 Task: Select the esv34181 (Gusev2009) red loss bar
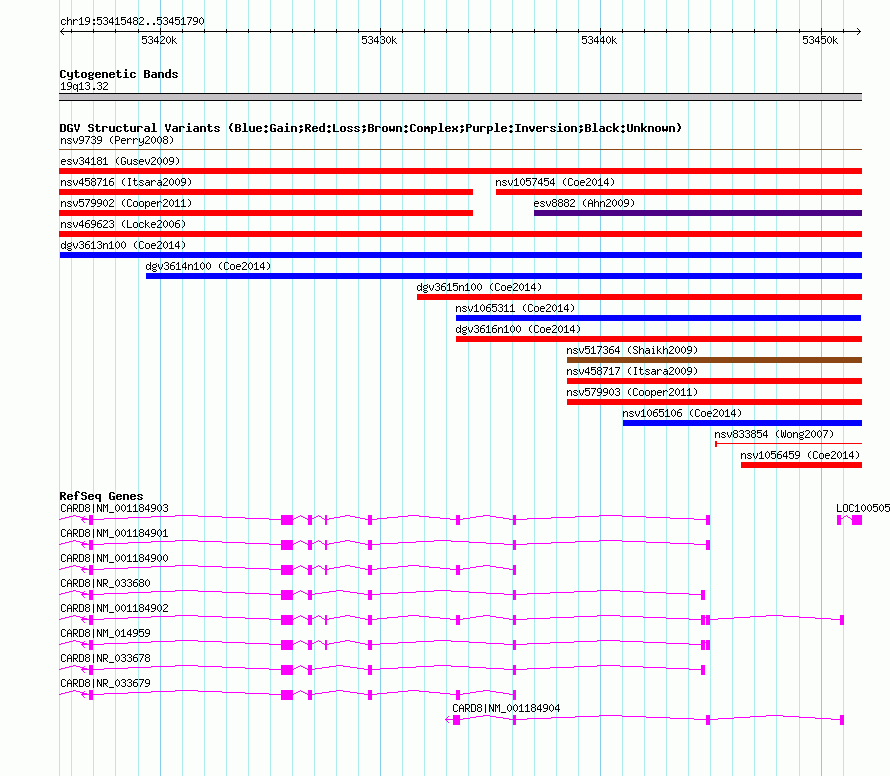point(460,171)
